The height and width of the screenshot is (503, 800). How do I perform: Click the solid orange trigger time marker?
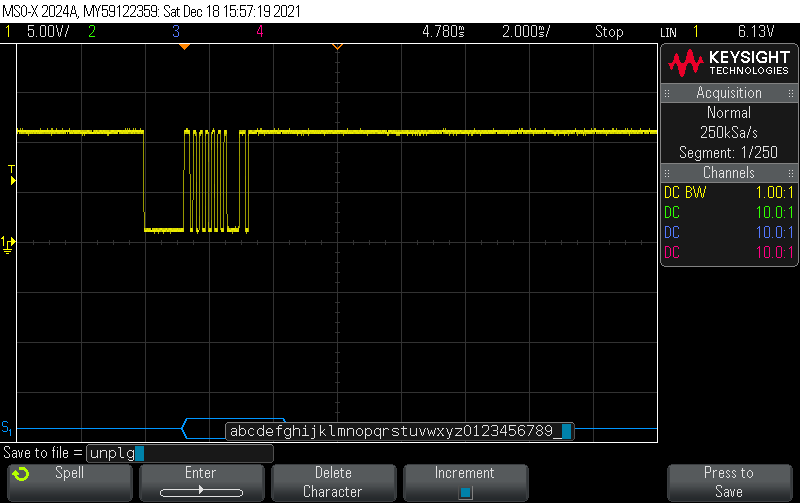coord(185,47)
